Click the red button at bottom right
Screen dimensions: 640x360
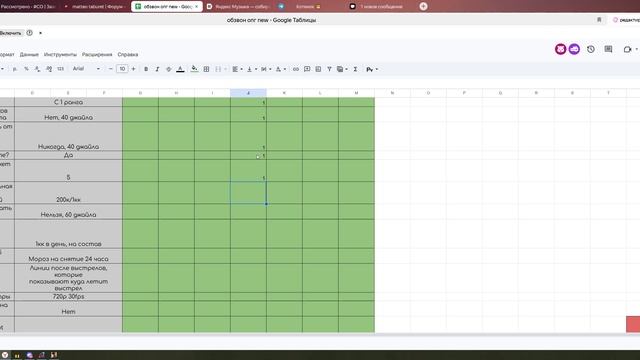(x=633, y=324)
